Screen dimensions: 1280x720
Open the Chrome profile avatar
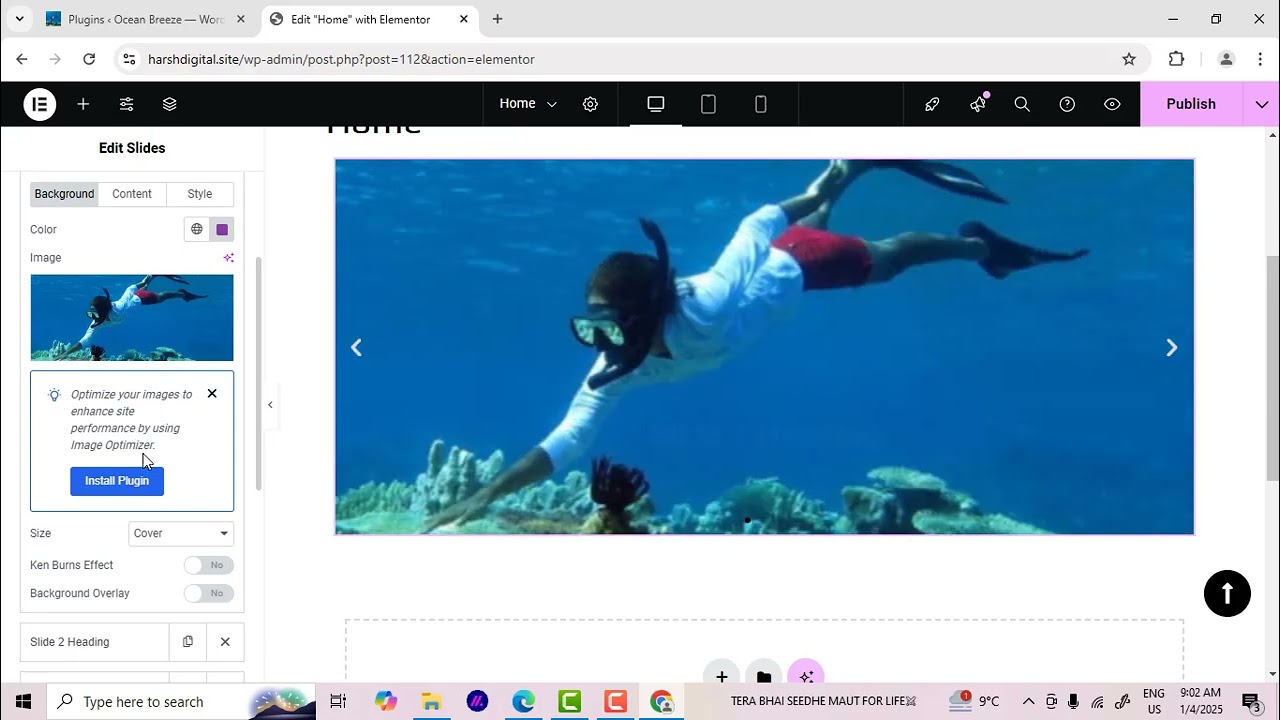pyautogui.click(x=1226, y=59)
